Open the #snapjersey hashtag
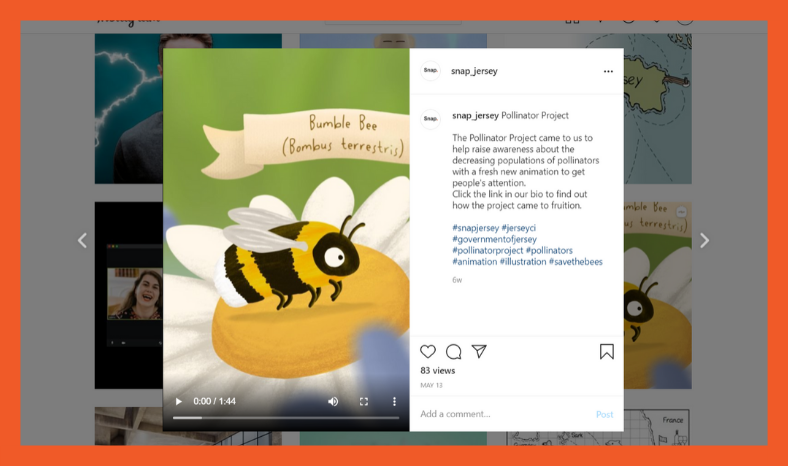Image resolution: width=788 pixels, height=466 pixels. (x=475, y=228)
